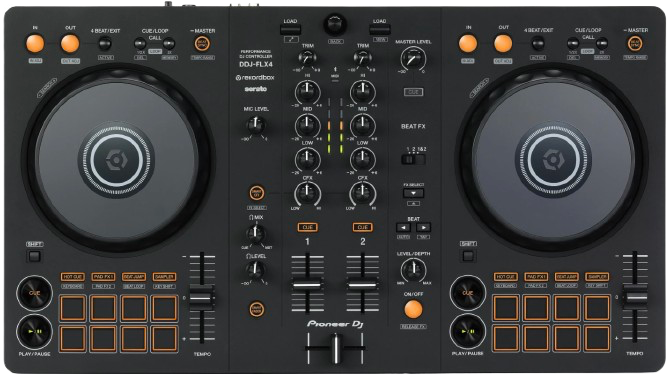Set loop OUT on the right deck

(503, 43)
